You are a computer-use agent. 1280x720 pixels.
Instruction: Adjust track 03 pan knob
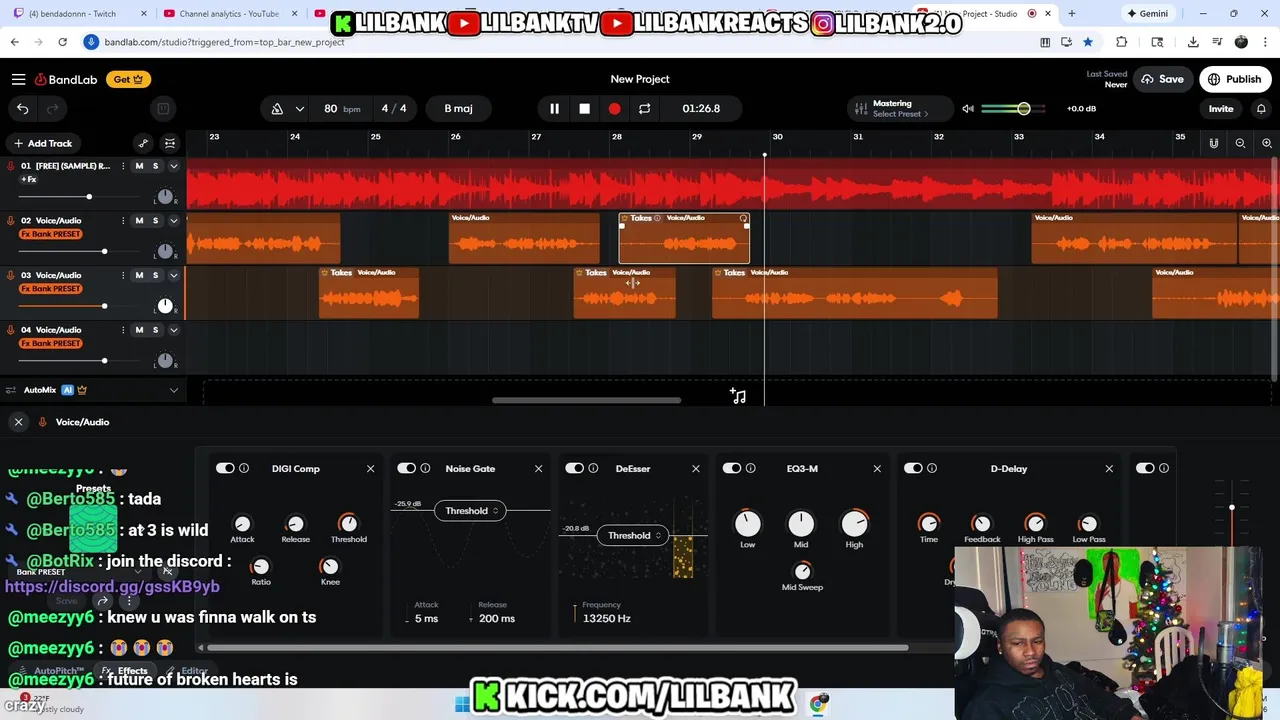(x=165, y=305)
